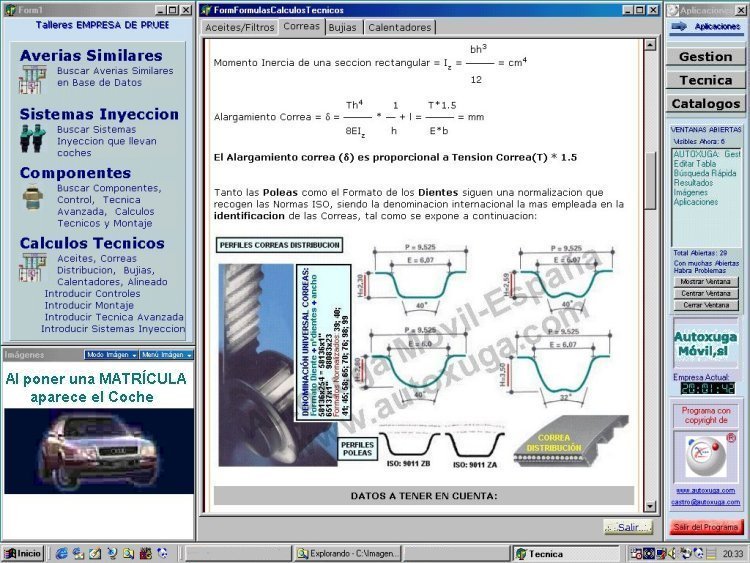Open the Componentes heading

click(x=75, y=173)
